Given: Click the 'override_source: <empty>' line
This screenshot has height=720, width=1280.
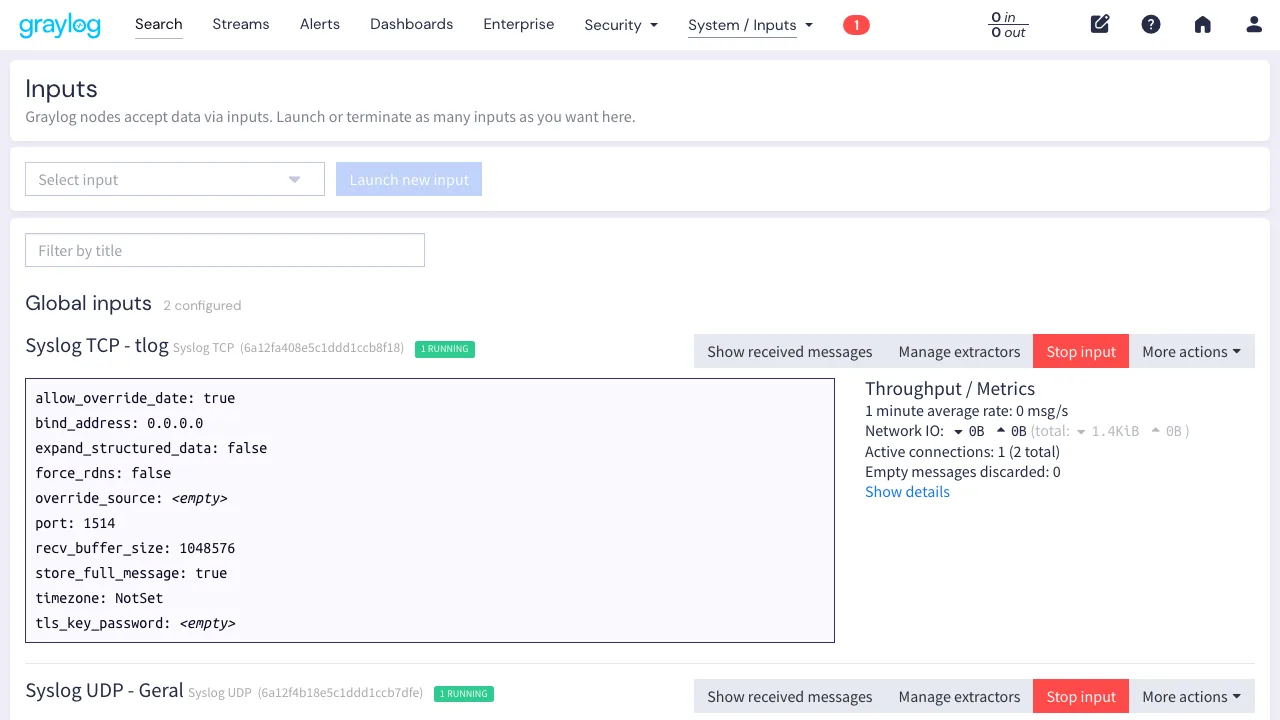Looking at the screenshot, I should (131, 498).
